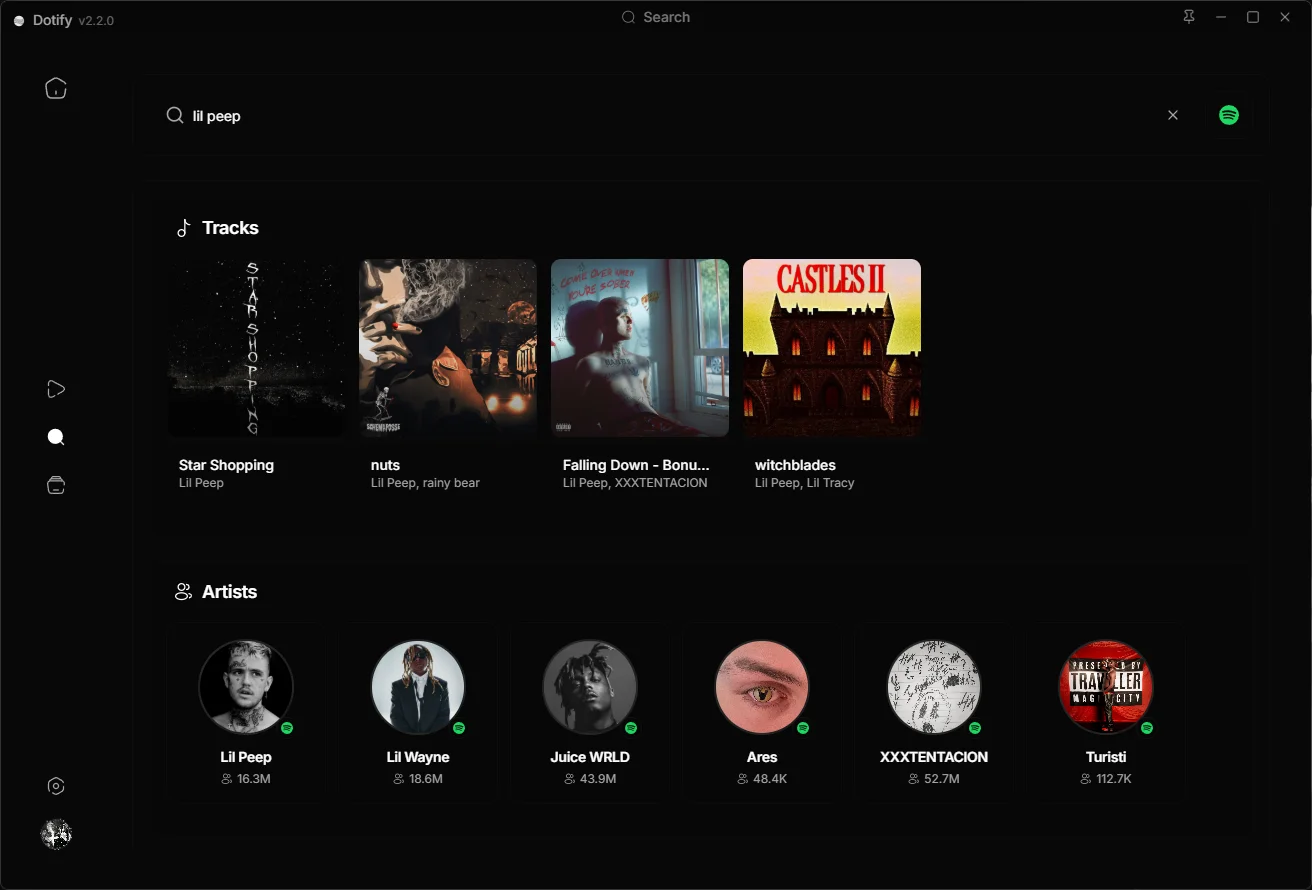
Task: Select the nuts track title
Action: pos(385,465)
